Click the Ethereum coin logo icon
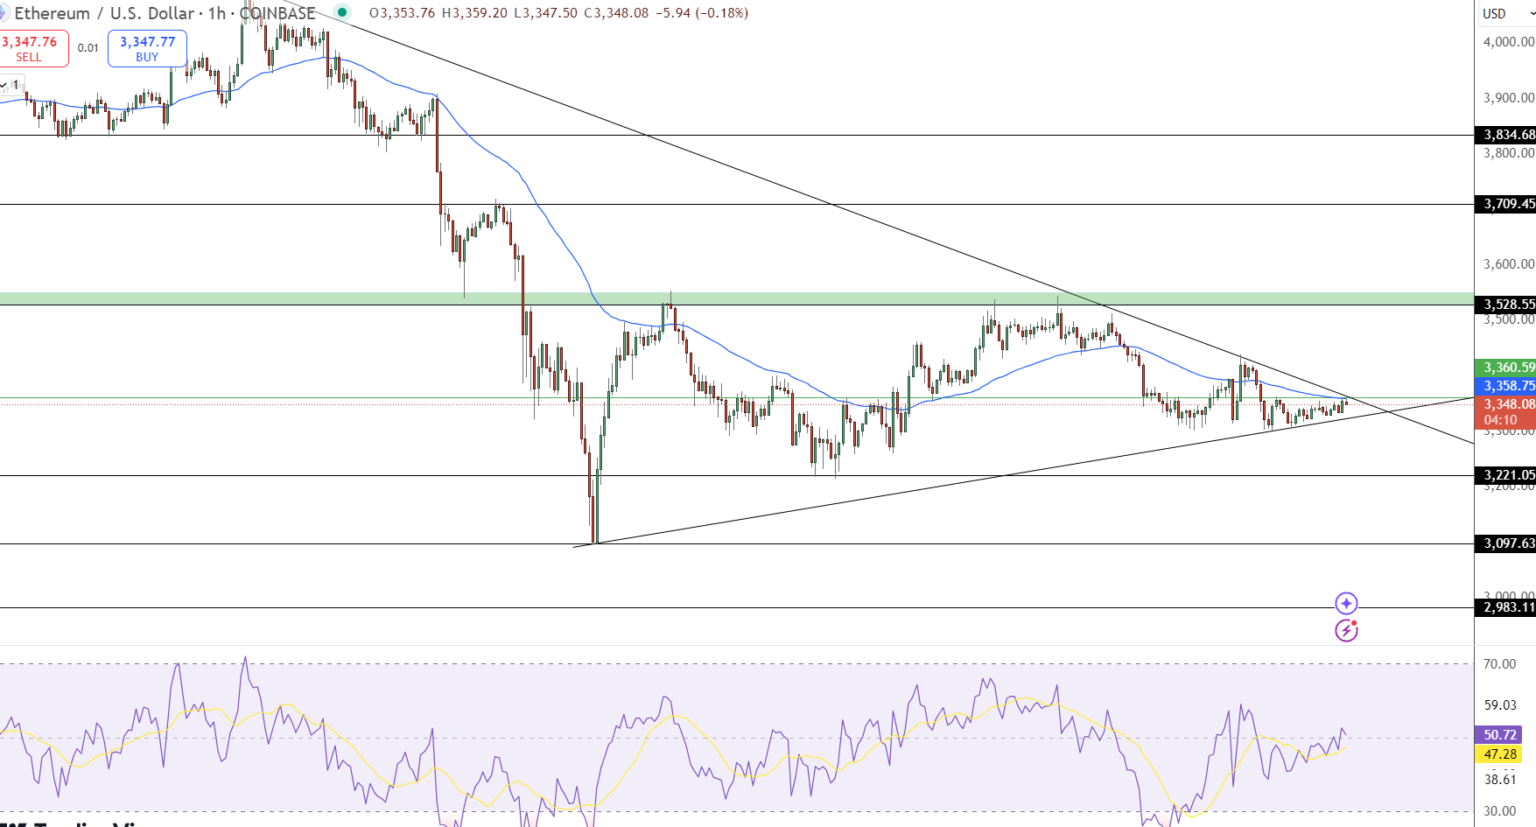The width and height of the screenshot is (1536, 827). coord(6,12)
